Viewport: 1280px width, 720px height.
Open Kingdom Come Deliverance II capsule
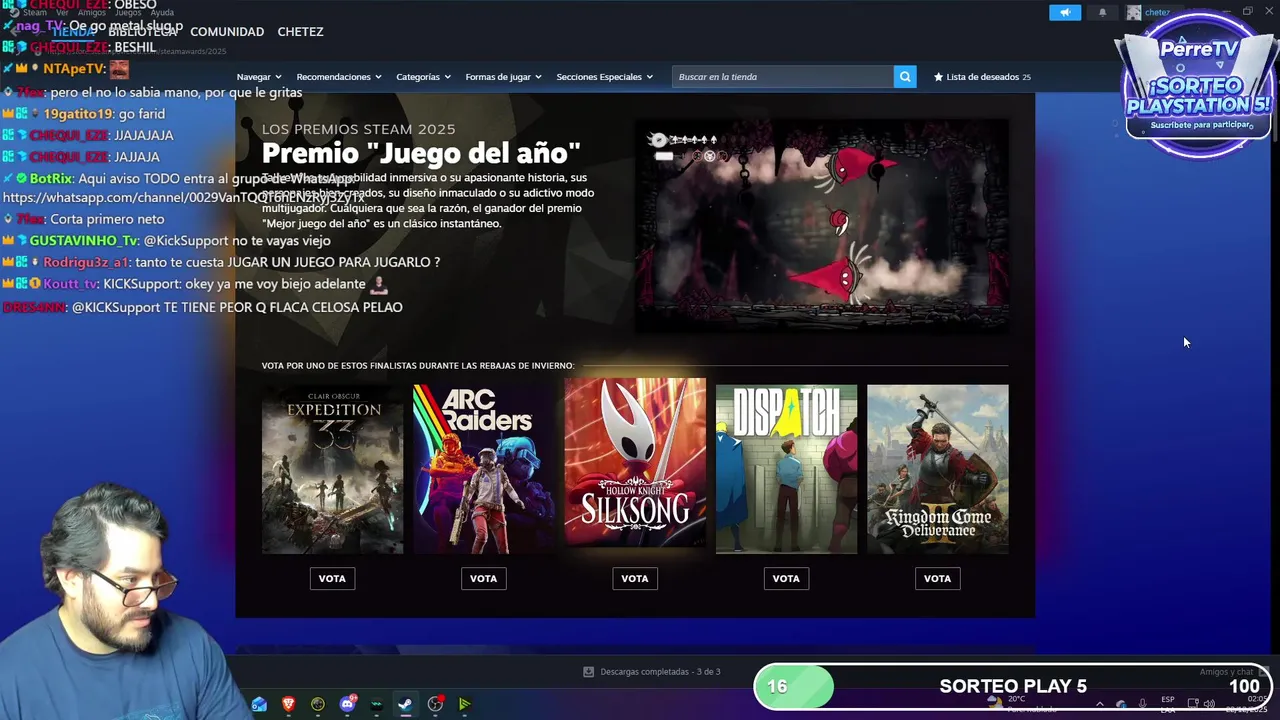[938, 469]
